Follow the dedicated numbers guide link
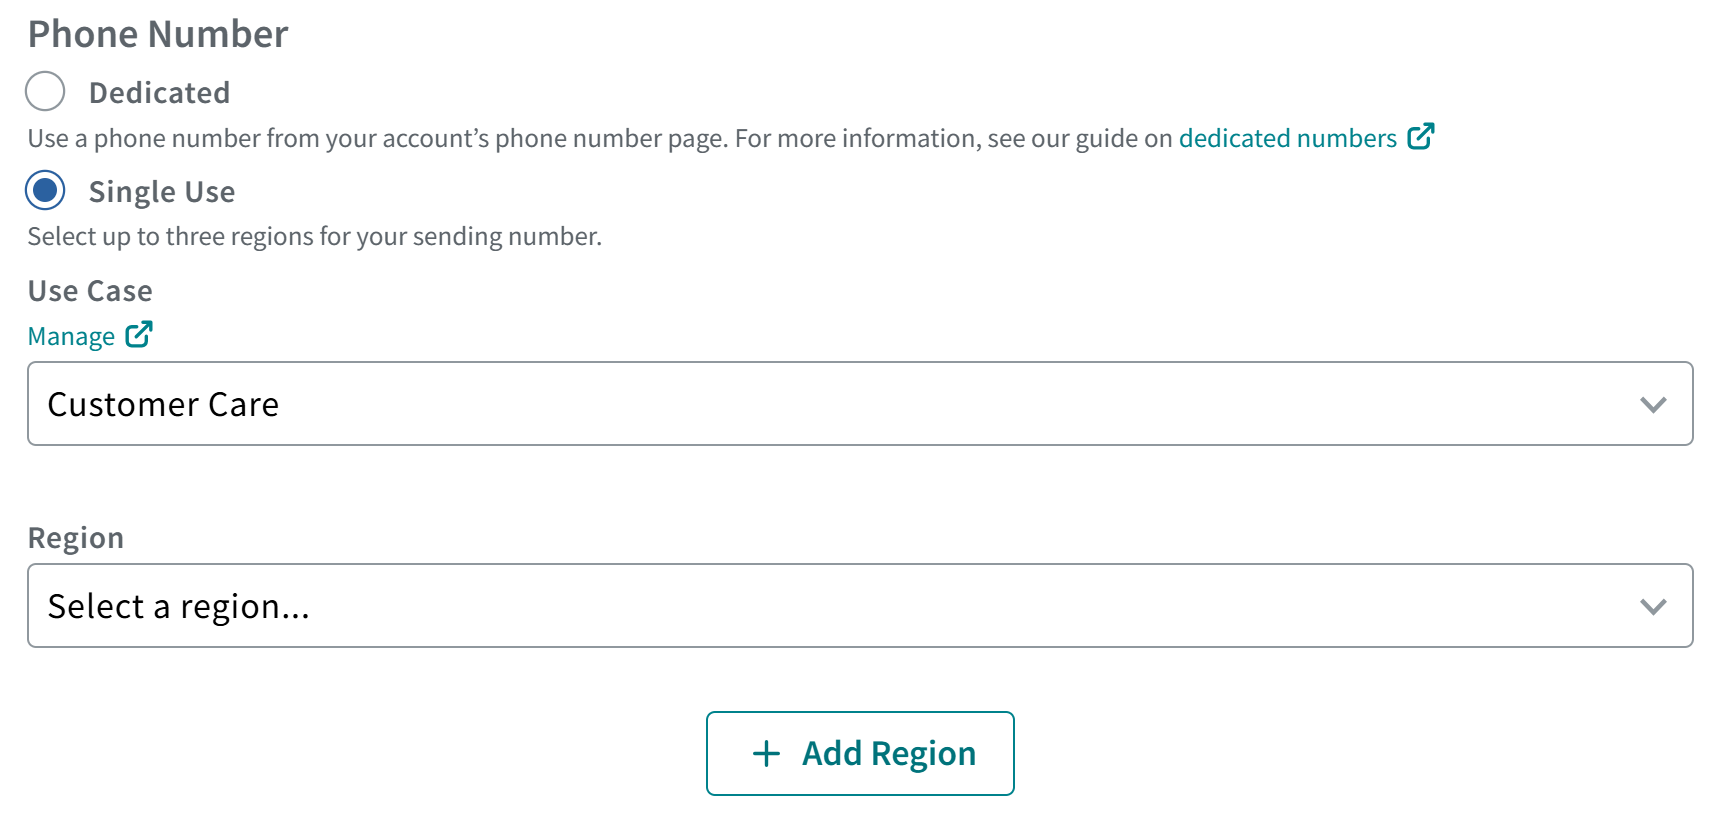Viewport: 1728px width, 816px height. (x=1288, y=138)
